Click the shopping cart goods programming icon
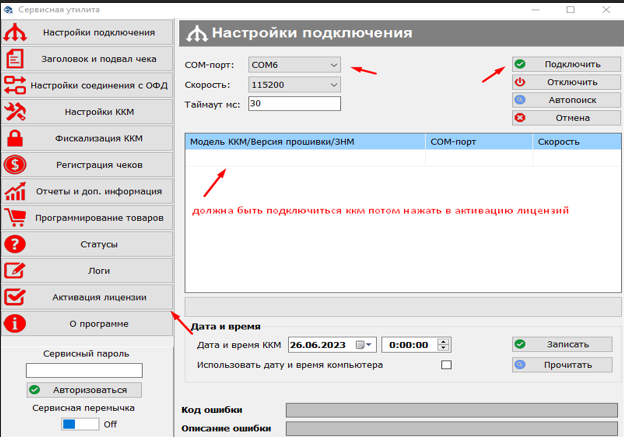This screenshot has width=624, height=437. tap(15, 217)
